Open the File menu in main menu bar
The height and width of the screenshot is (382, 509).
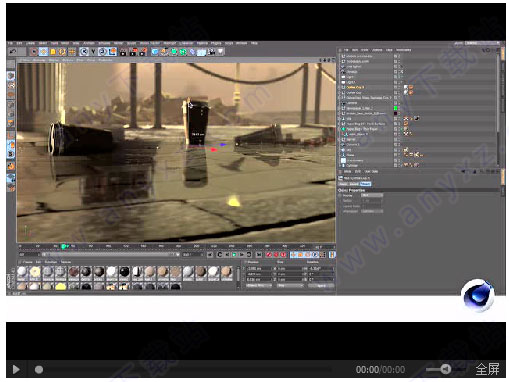point(10,43)
